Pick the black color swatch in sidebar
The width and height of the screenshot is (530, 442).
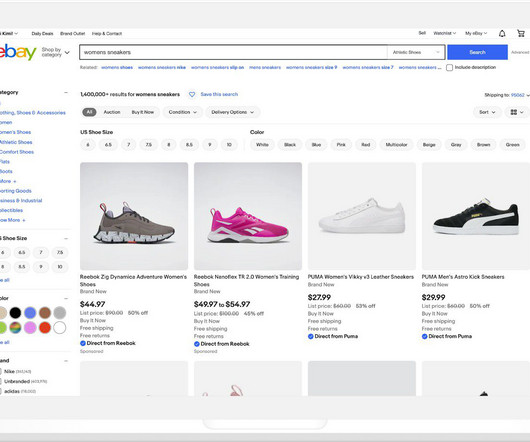15,313
